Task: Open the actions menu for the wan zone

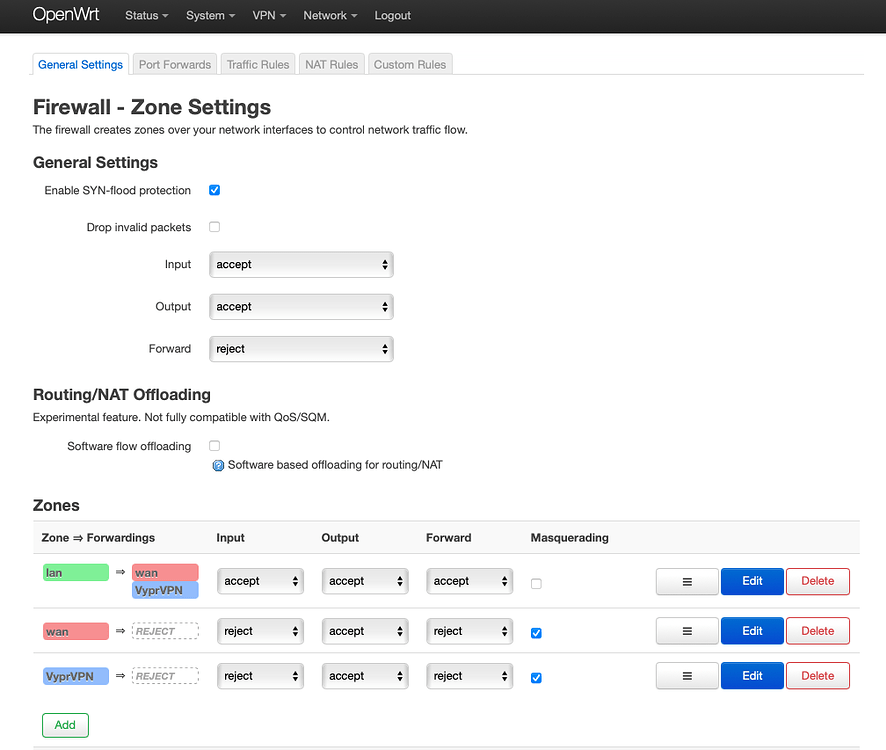Action: pyautogui.click(x=686, y=630)
